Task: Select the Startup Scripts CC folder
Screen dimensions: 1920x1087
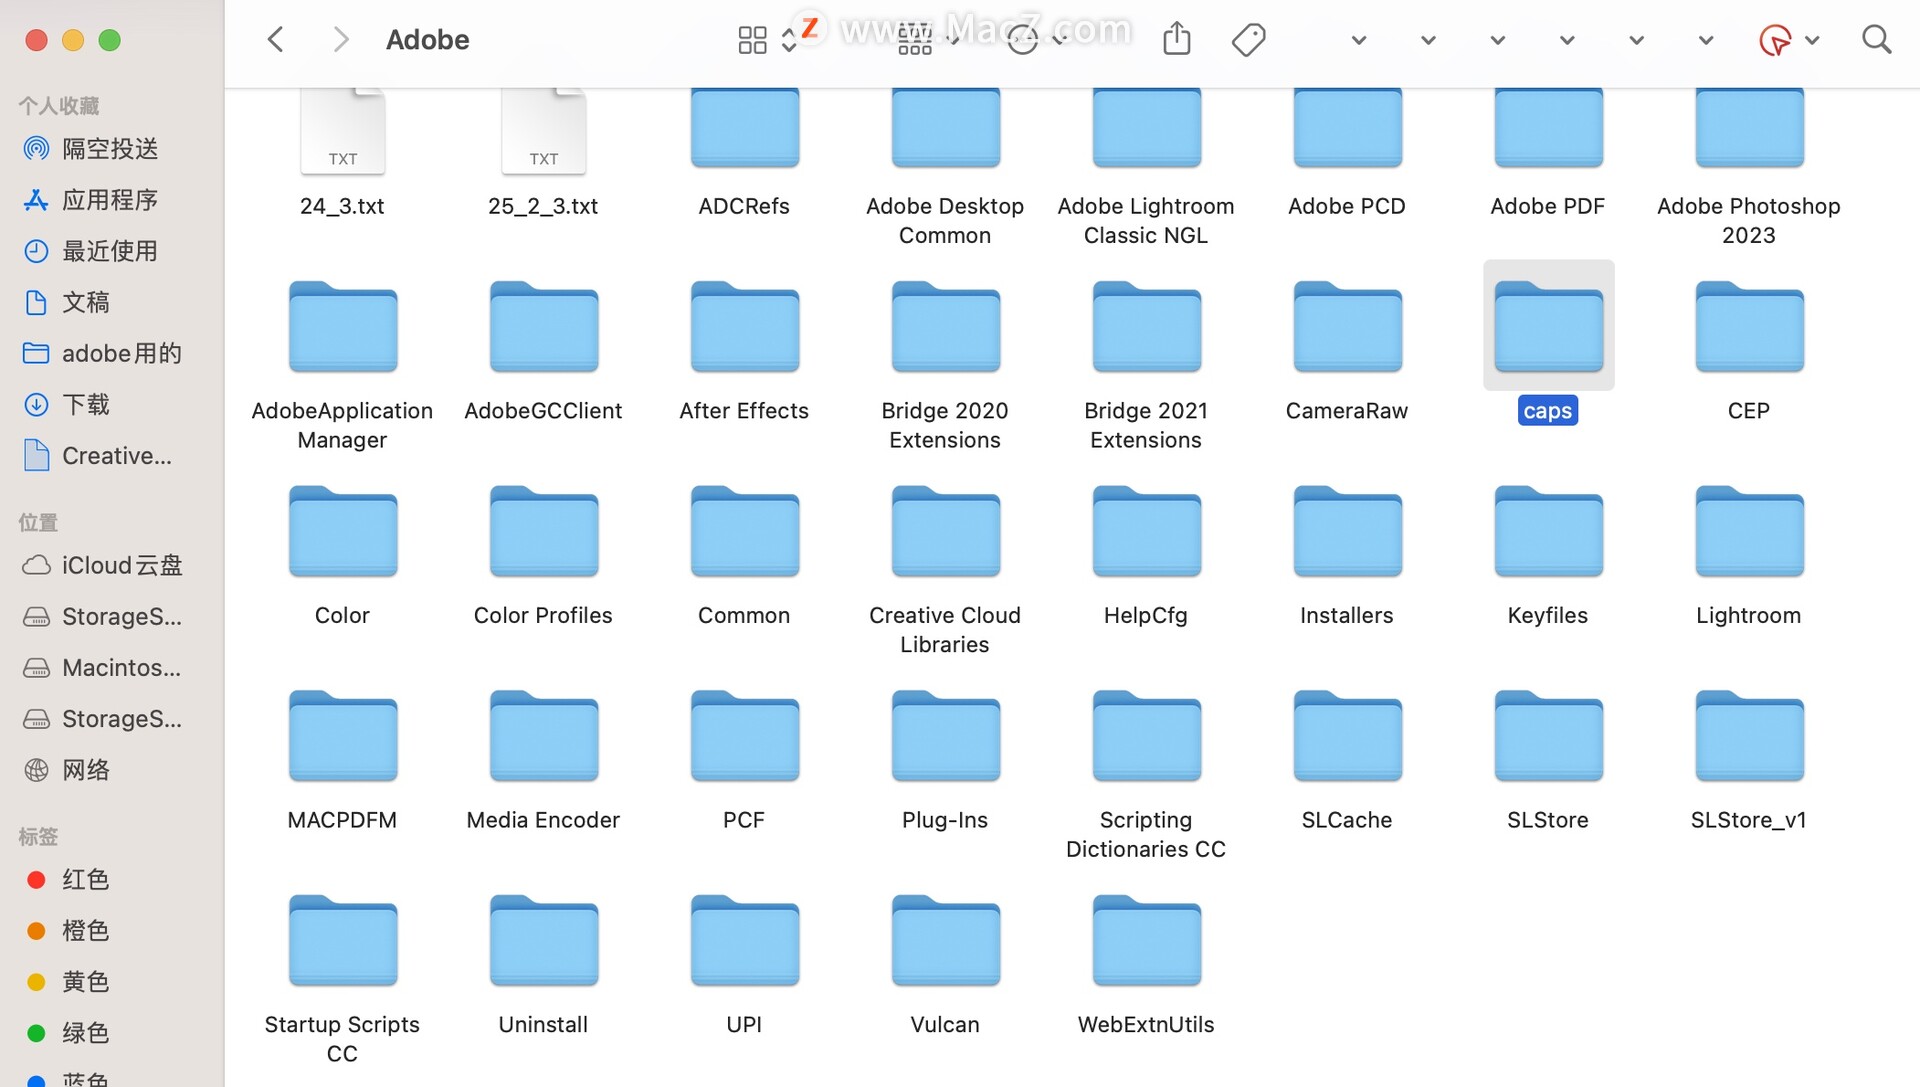Action: point(342,941)
